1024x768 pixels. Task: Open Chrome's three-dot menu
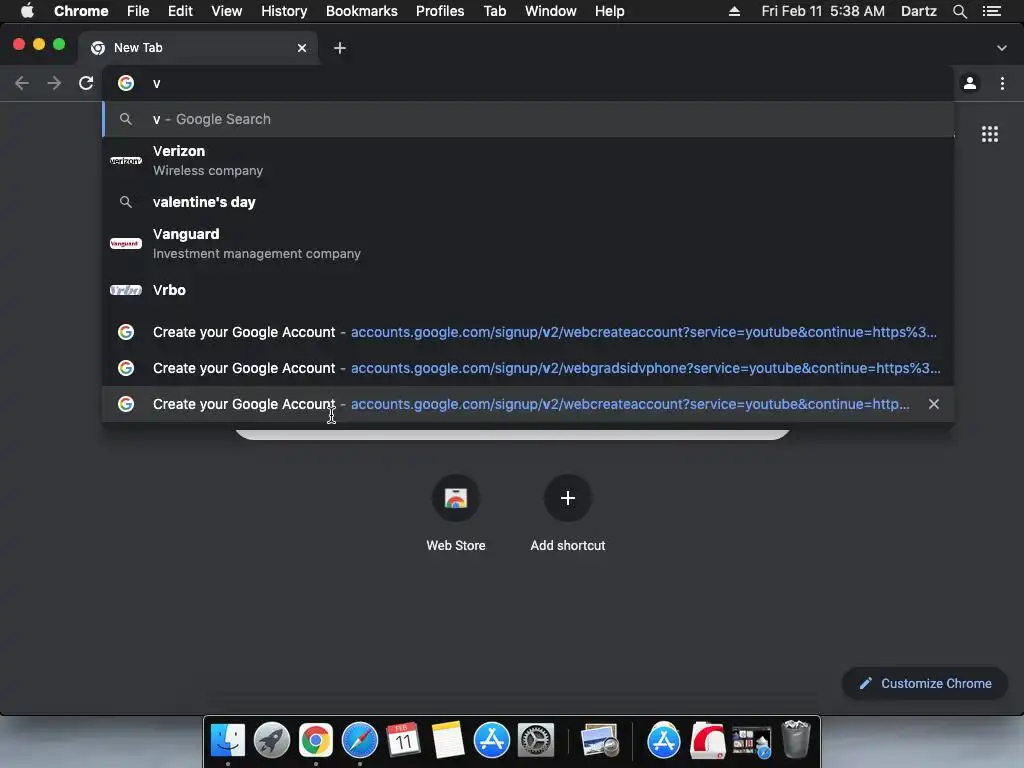coord(1002,83)
